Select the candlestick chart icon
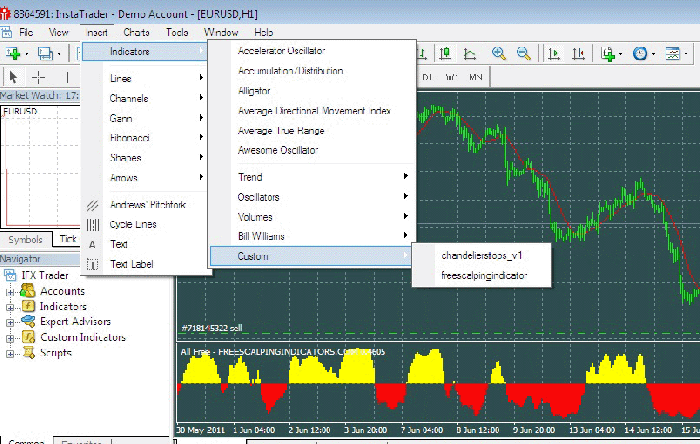The height and width of the screenshot is (444, 700). [x=447, y=53]
